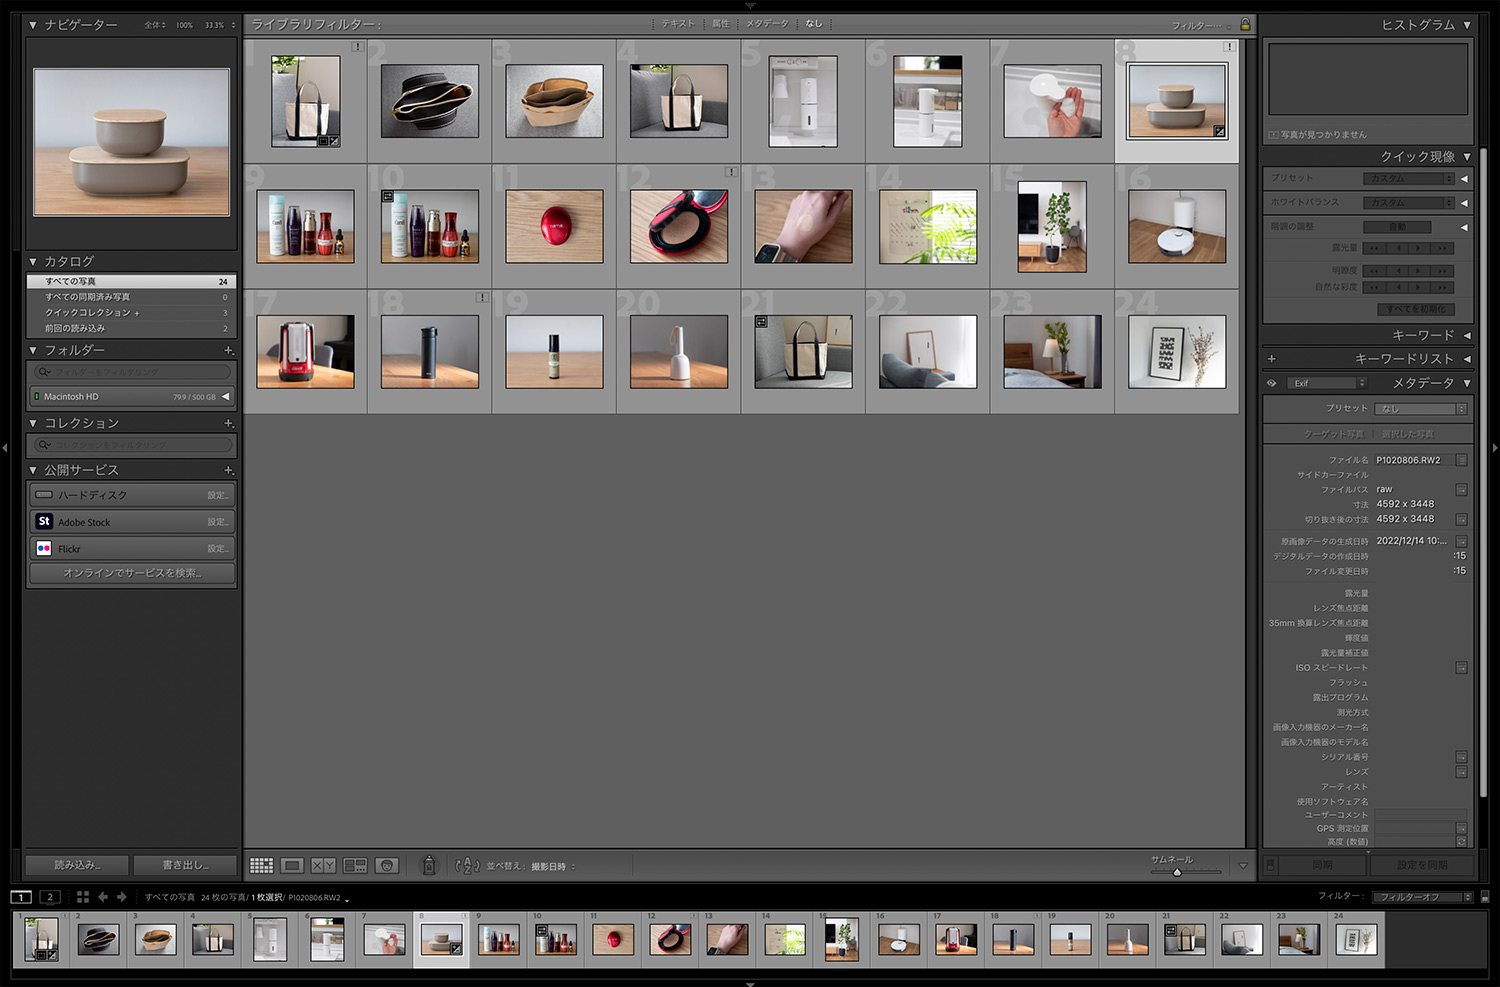Toggle the metadata sync switch left of 同期
Image resolution: width=1500 pixels, height=987 pixels.
point(1270,865)
